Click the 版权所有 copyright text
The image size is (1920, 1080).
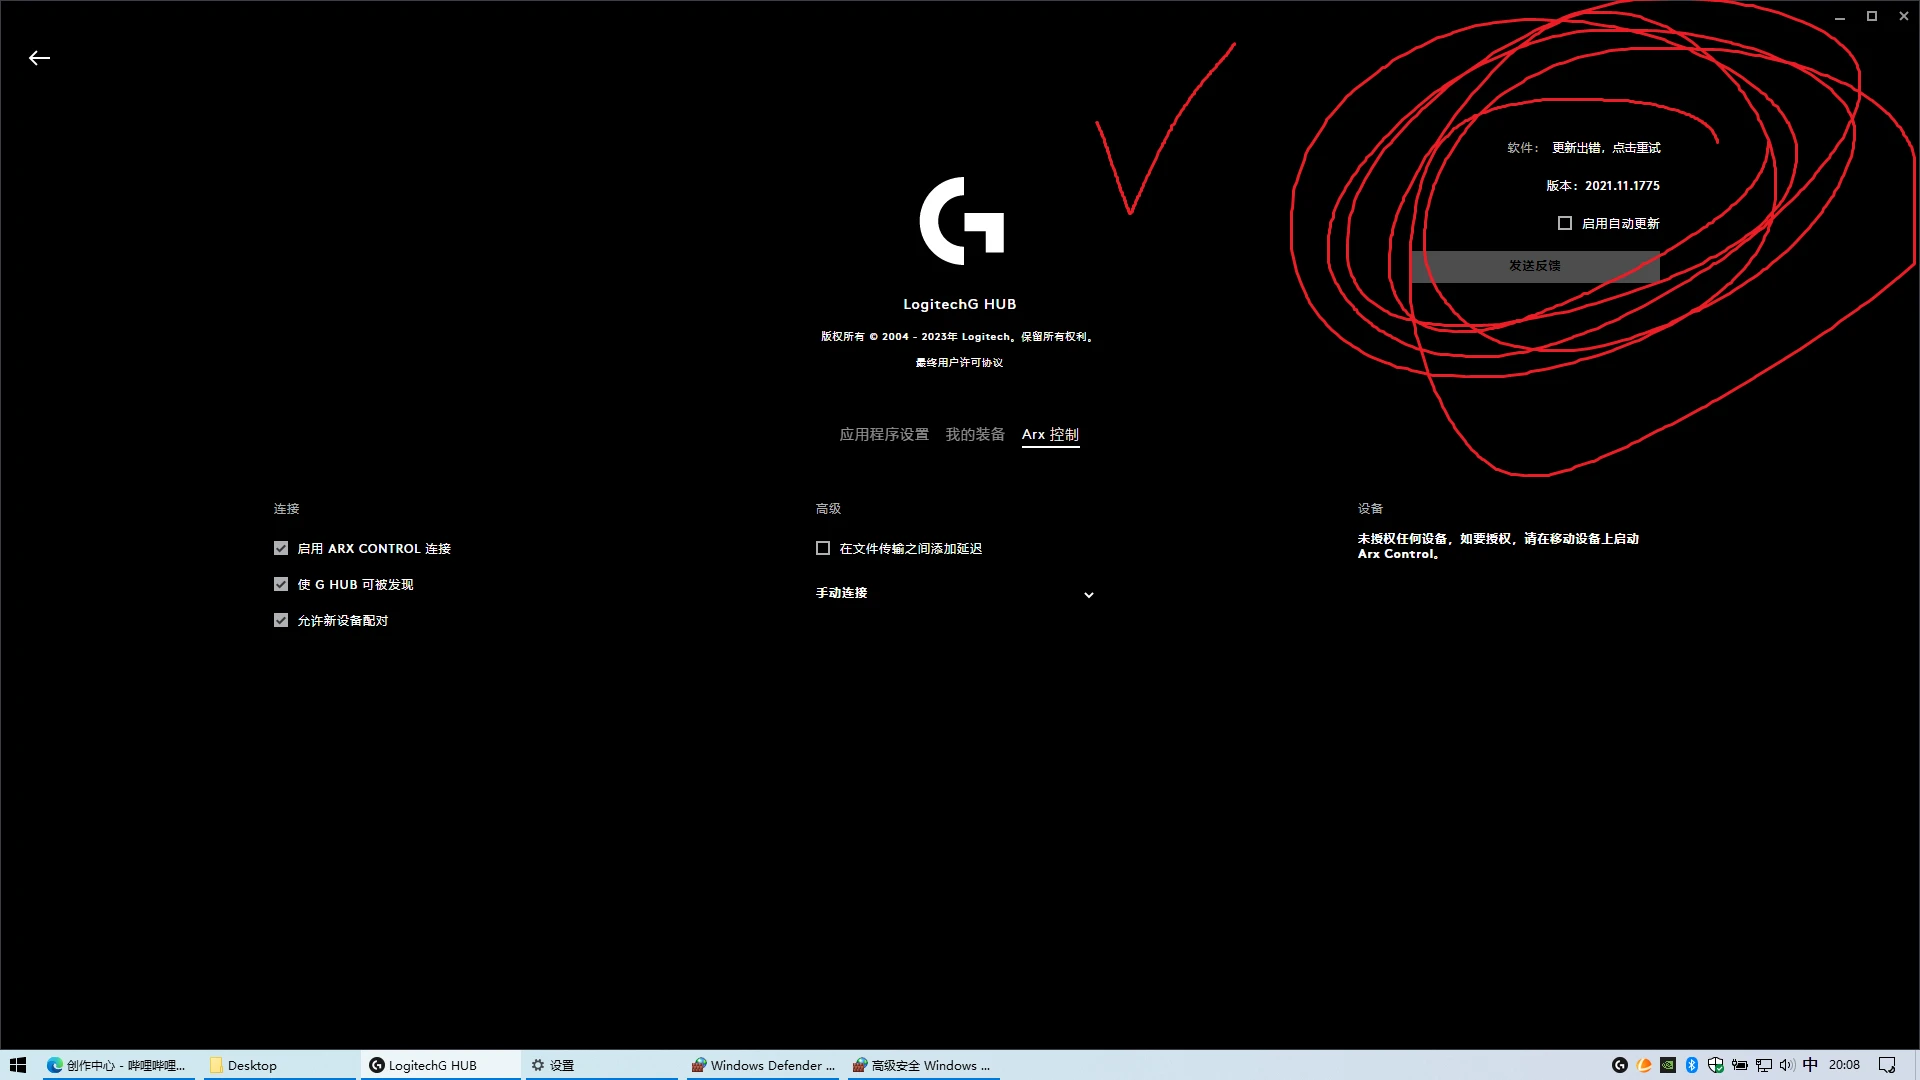point(959,337)
